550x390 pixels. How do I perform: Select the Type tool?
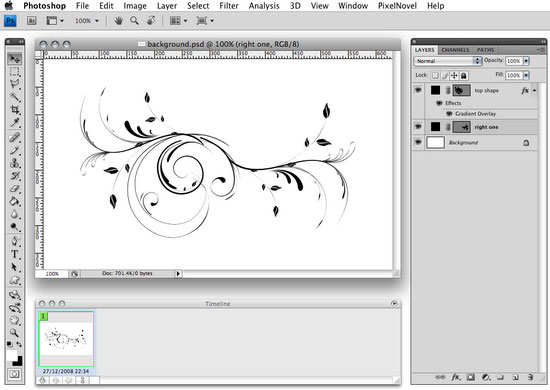click(x=14, y=254)
